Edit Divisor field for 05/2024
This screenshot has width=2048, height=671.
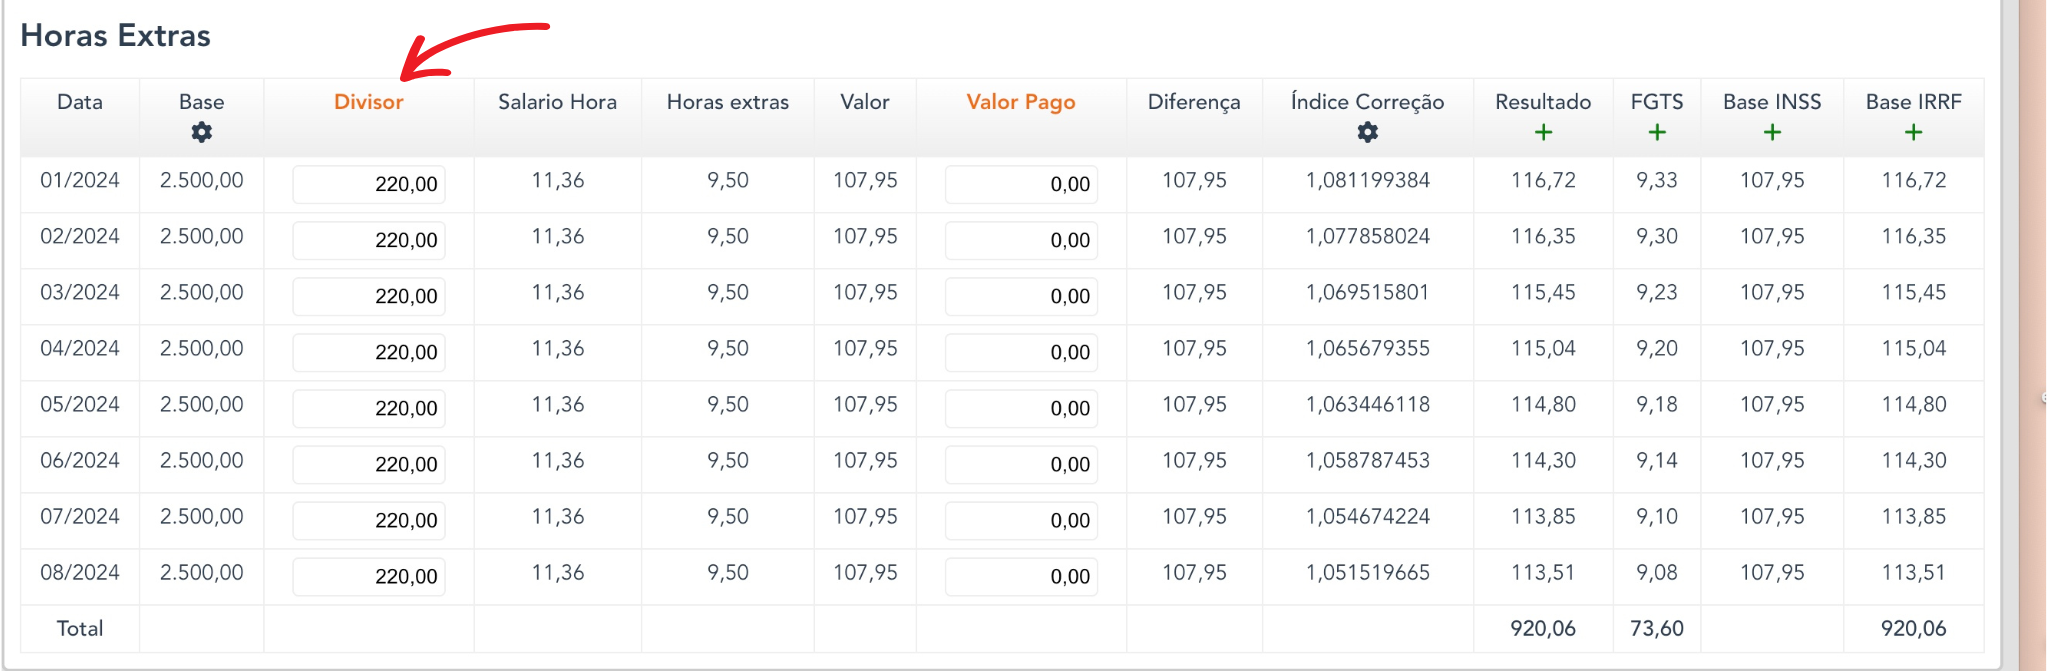point(369,408)
